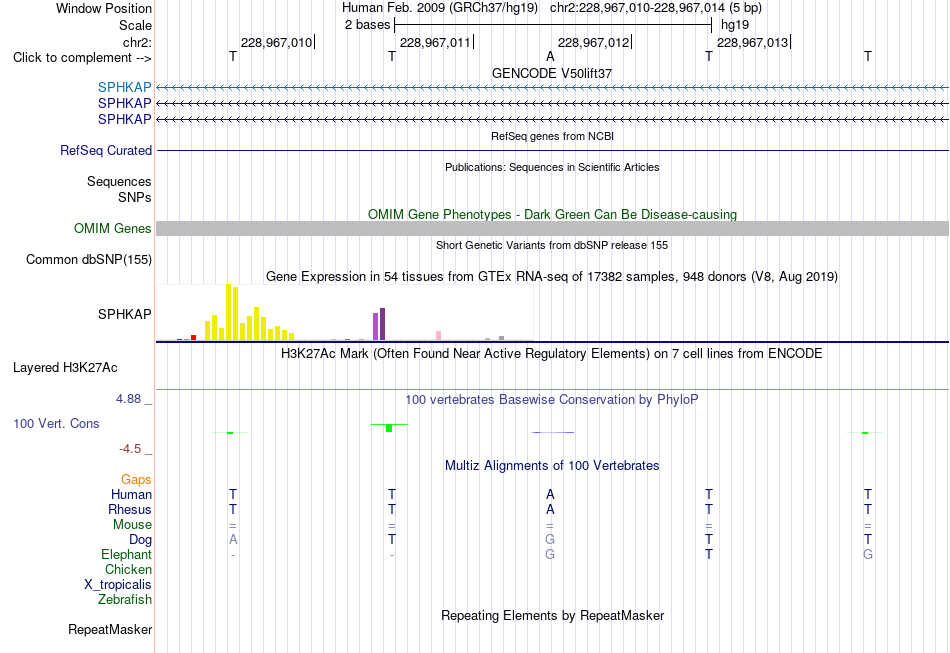This screenshot has height=653, width=950.
Task: Select the Rhesus alignment row label
Action: coord(130,510)
